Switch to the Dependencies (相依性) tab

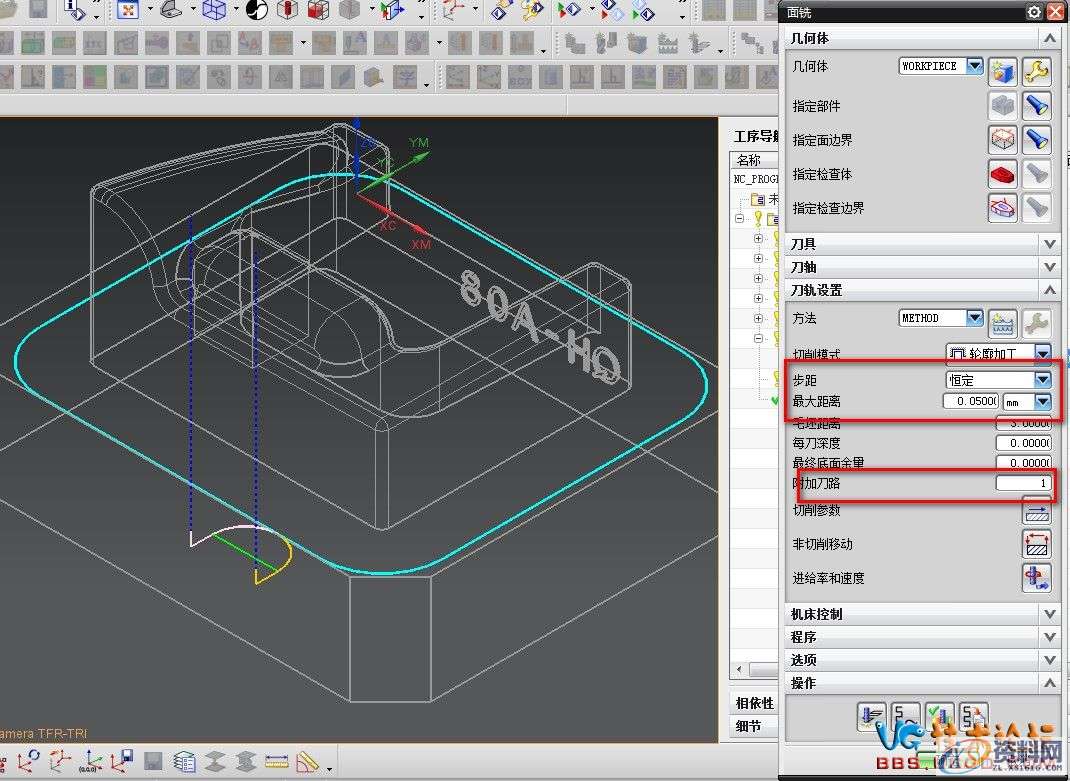(x=755, y=703)
